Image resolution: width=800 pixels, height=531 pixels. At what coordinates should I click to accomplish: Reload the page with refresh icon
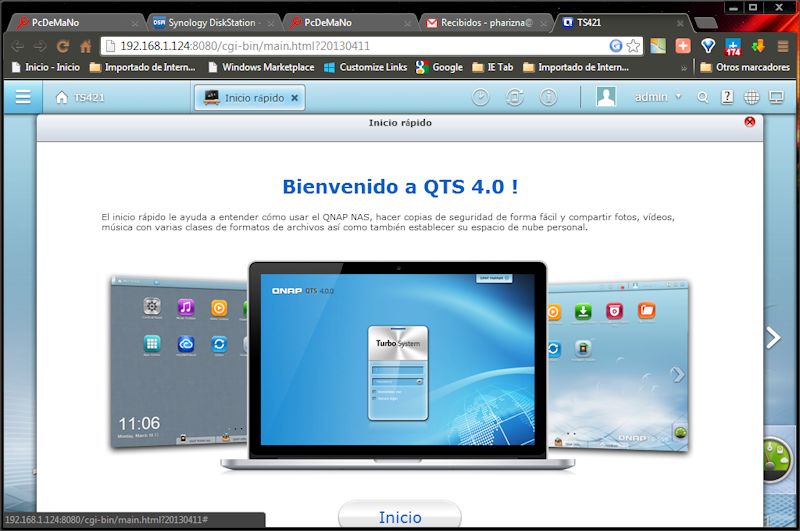(x=63, y=46)
